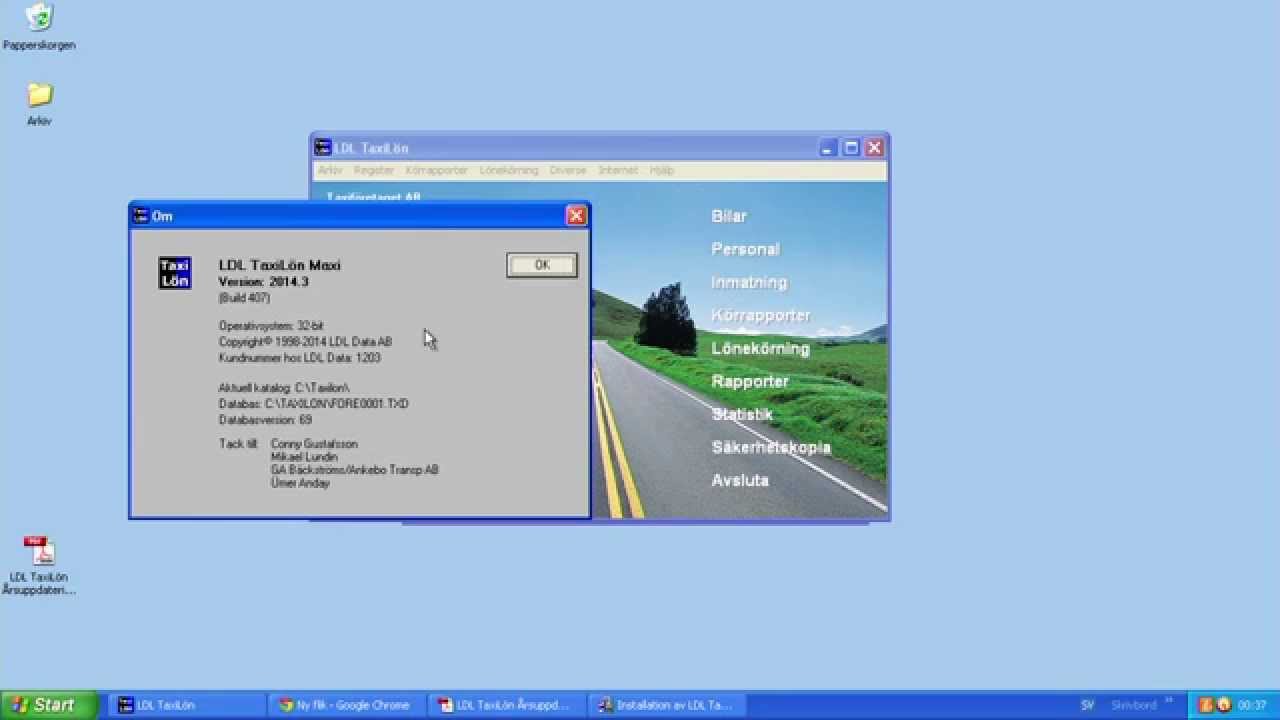Click the taskbar clock showing 00:37
Viewport: 1280px width, 720px height.
(1252, 705)
